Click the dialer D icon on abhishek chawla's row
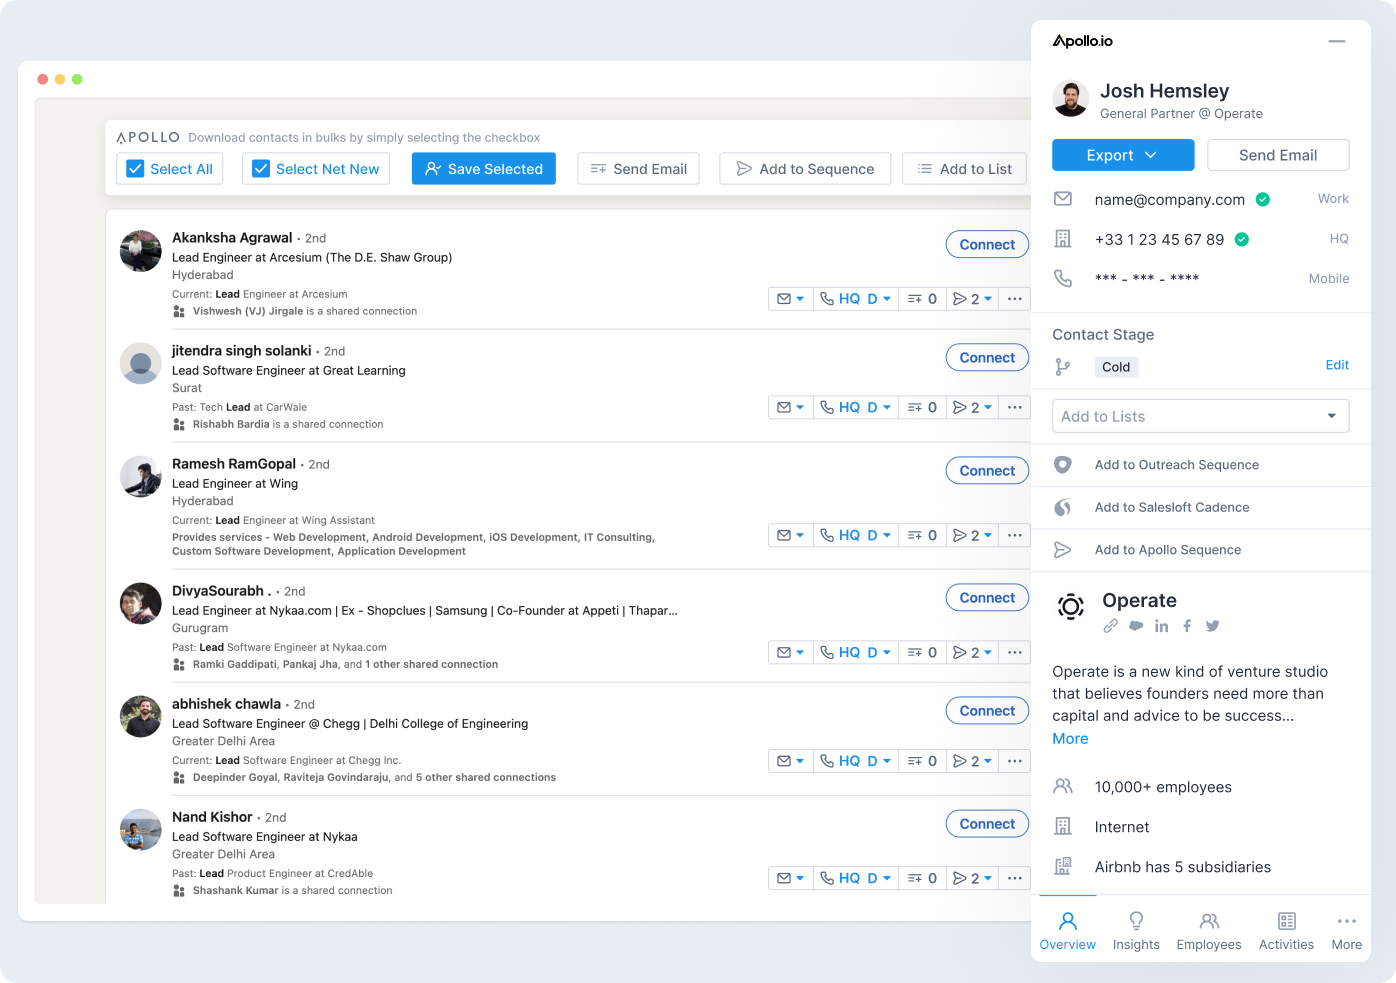Screen dimensions: 1396x983 tap(872, 760)
